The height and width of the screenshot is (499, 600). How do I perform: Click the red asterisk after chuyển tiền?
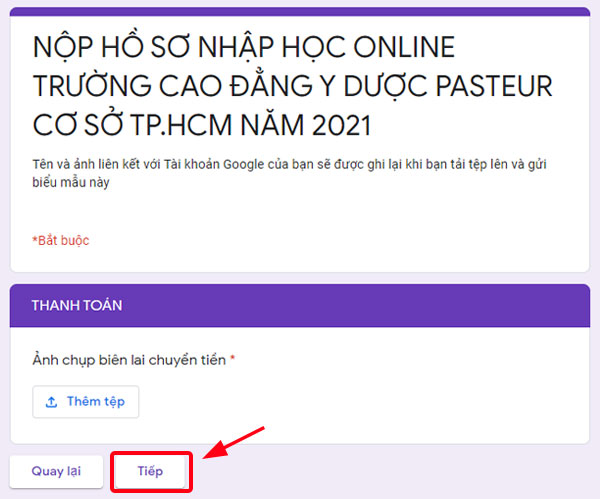233,359
